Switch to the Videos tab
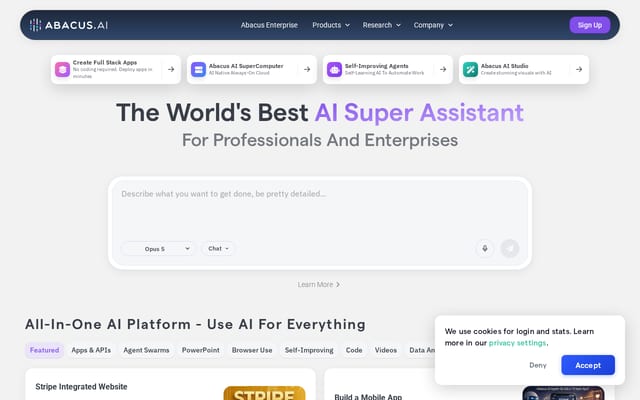640x400 pixels. [x=386, y=350]
